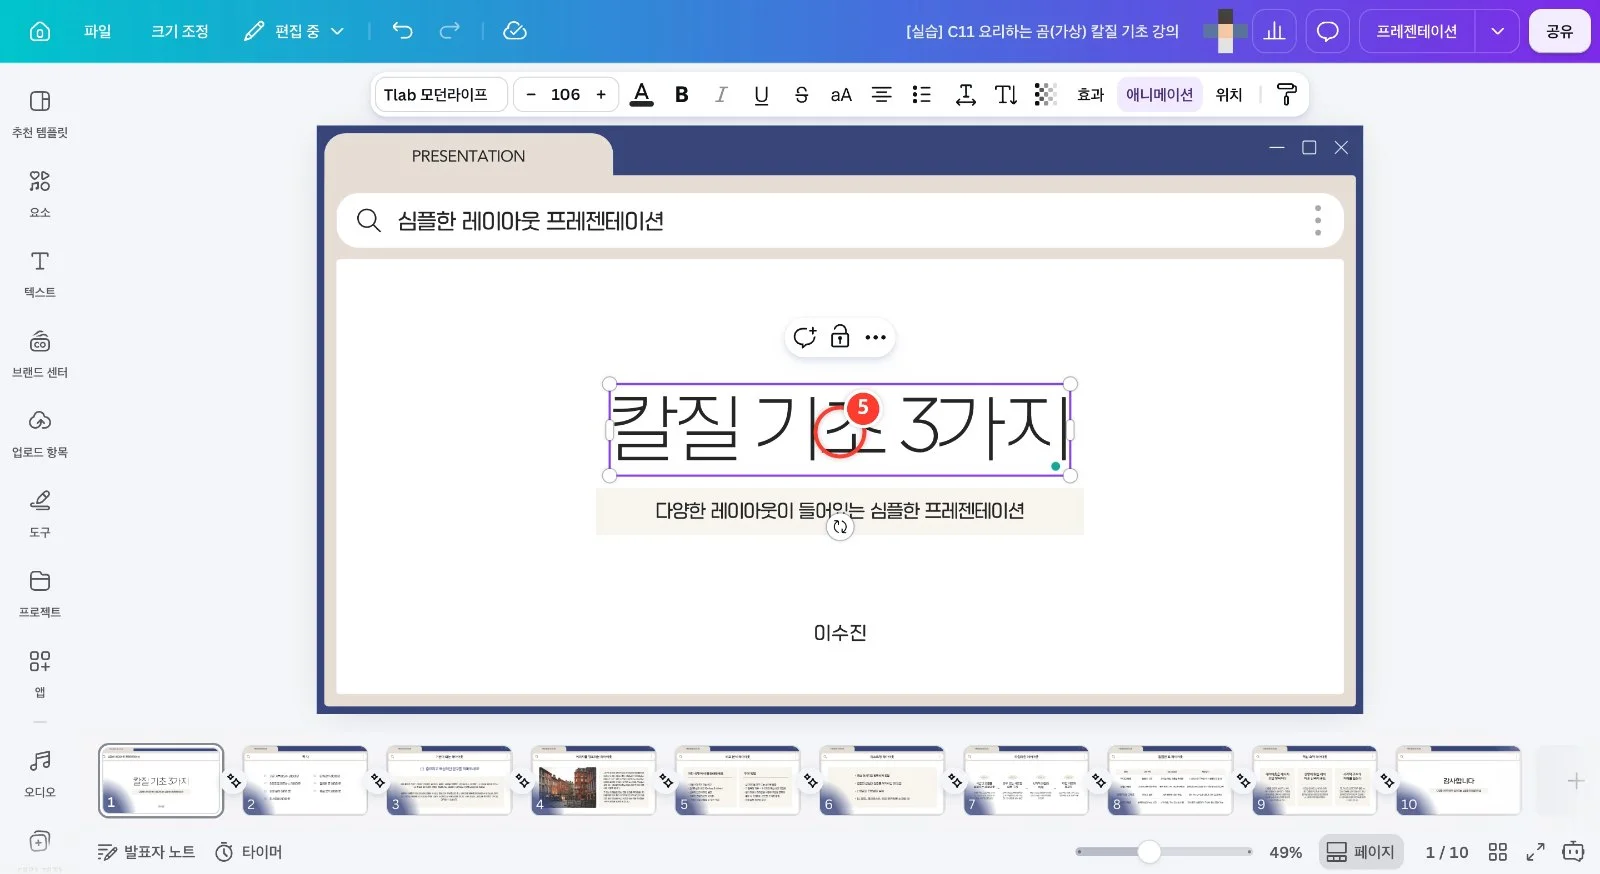
Task: Toggle bold formatting
Action: (x=682, y=95)
